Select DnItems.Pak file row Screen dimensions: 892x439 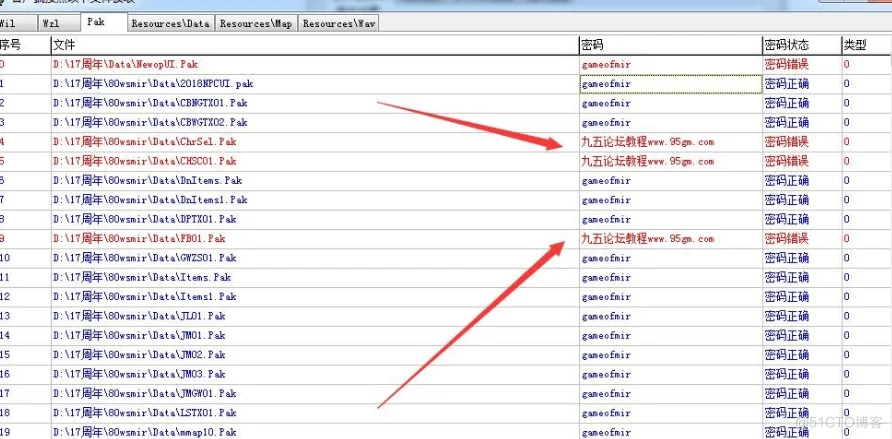[147, 181]
